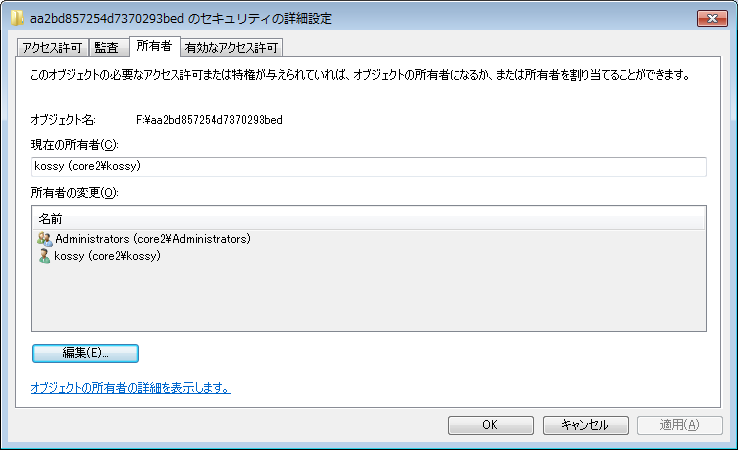Select the 所有者 tab
Viewport: 738px width, 450px height.
153,46
